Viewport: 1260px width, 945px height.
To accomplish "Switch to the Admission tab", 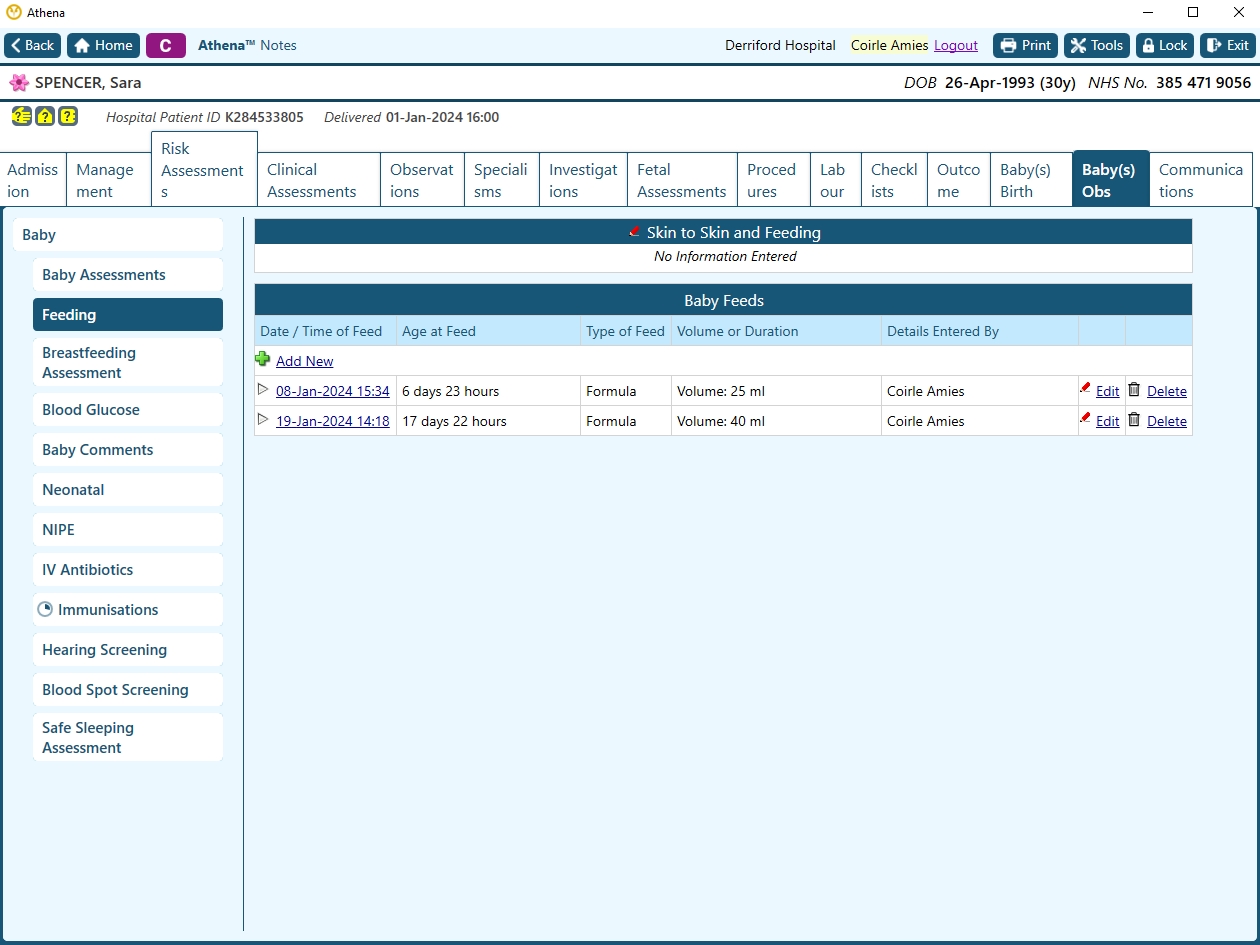I will coord(33,180).
